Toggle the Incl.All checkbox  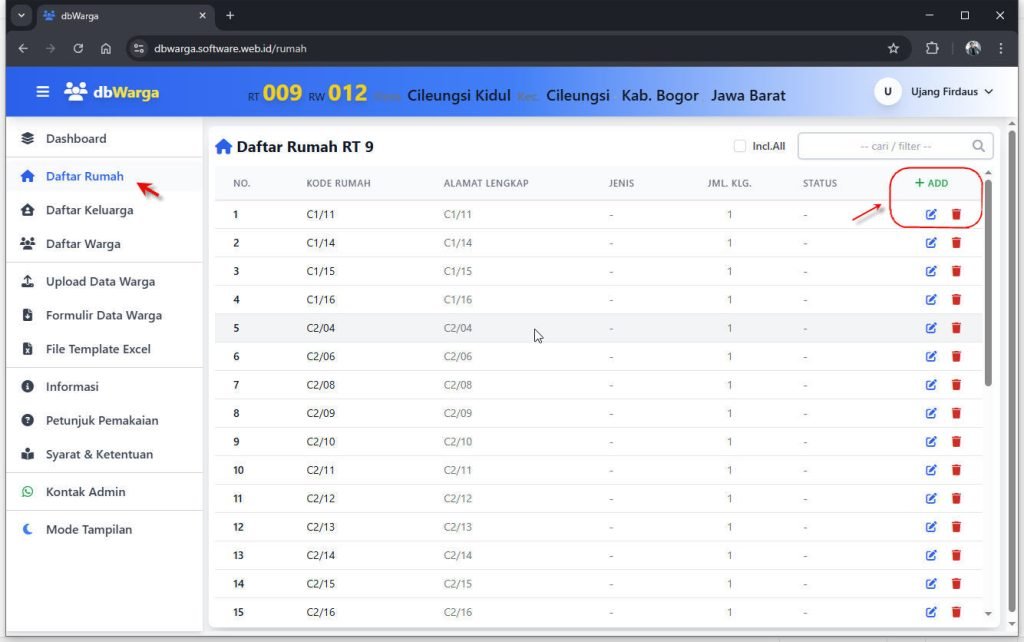pyautogui.click(x=740, y=147)
